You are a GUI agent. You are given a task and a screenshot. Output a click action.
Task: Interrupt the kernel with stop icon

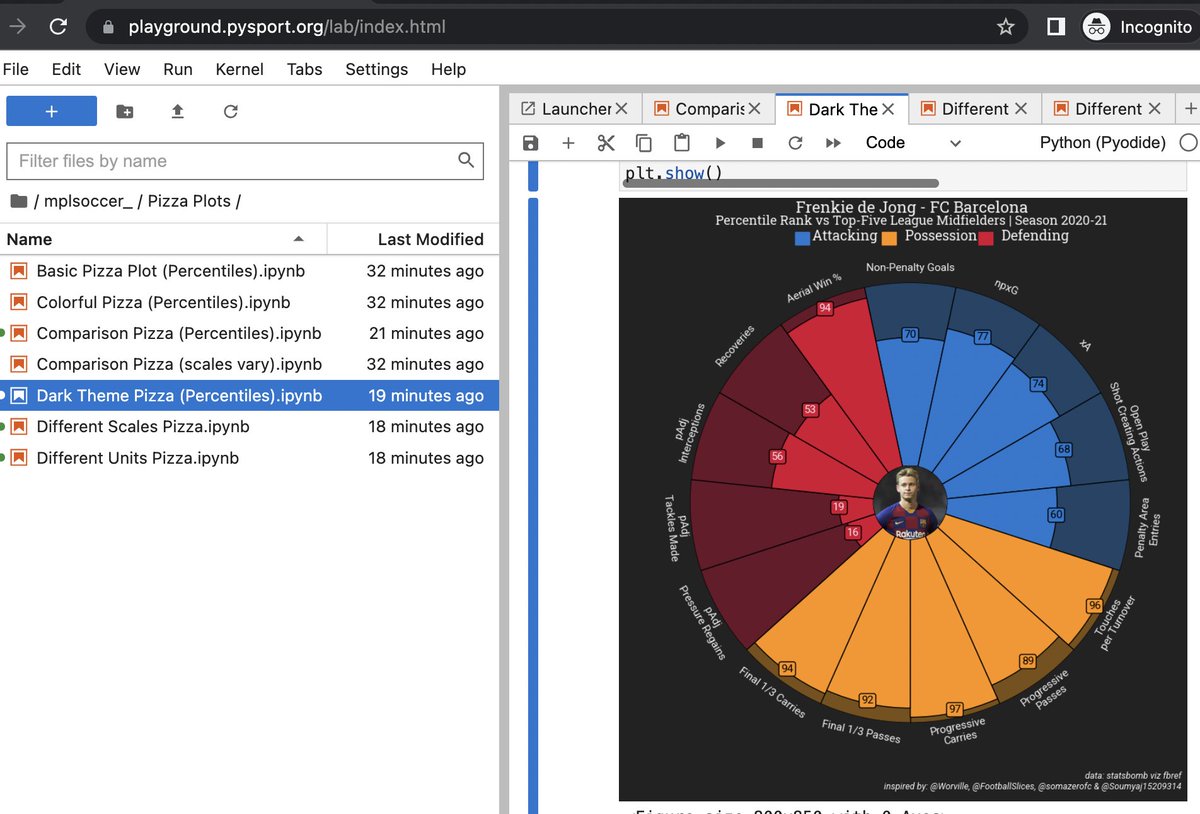pos(757,143)
